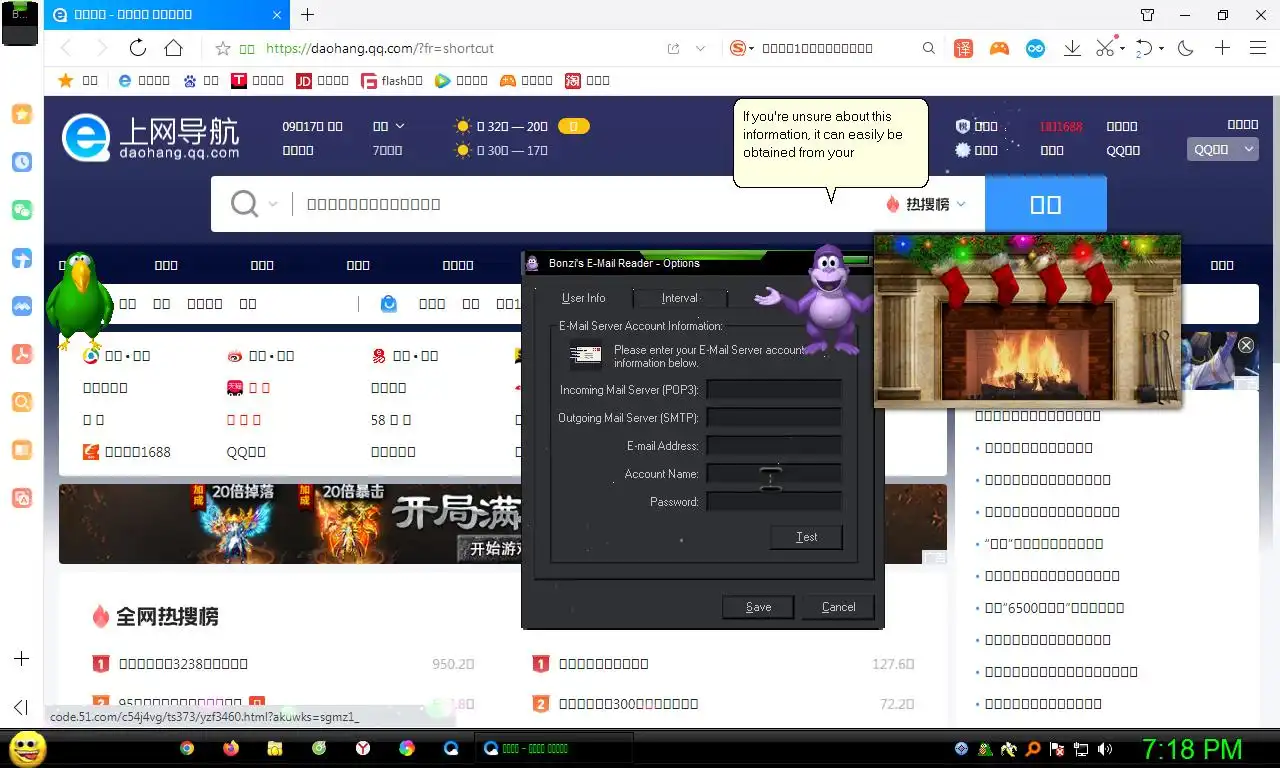This screenshot has height=768, width=1280.
Task: Click the browser back arrow
Action: 66,48
